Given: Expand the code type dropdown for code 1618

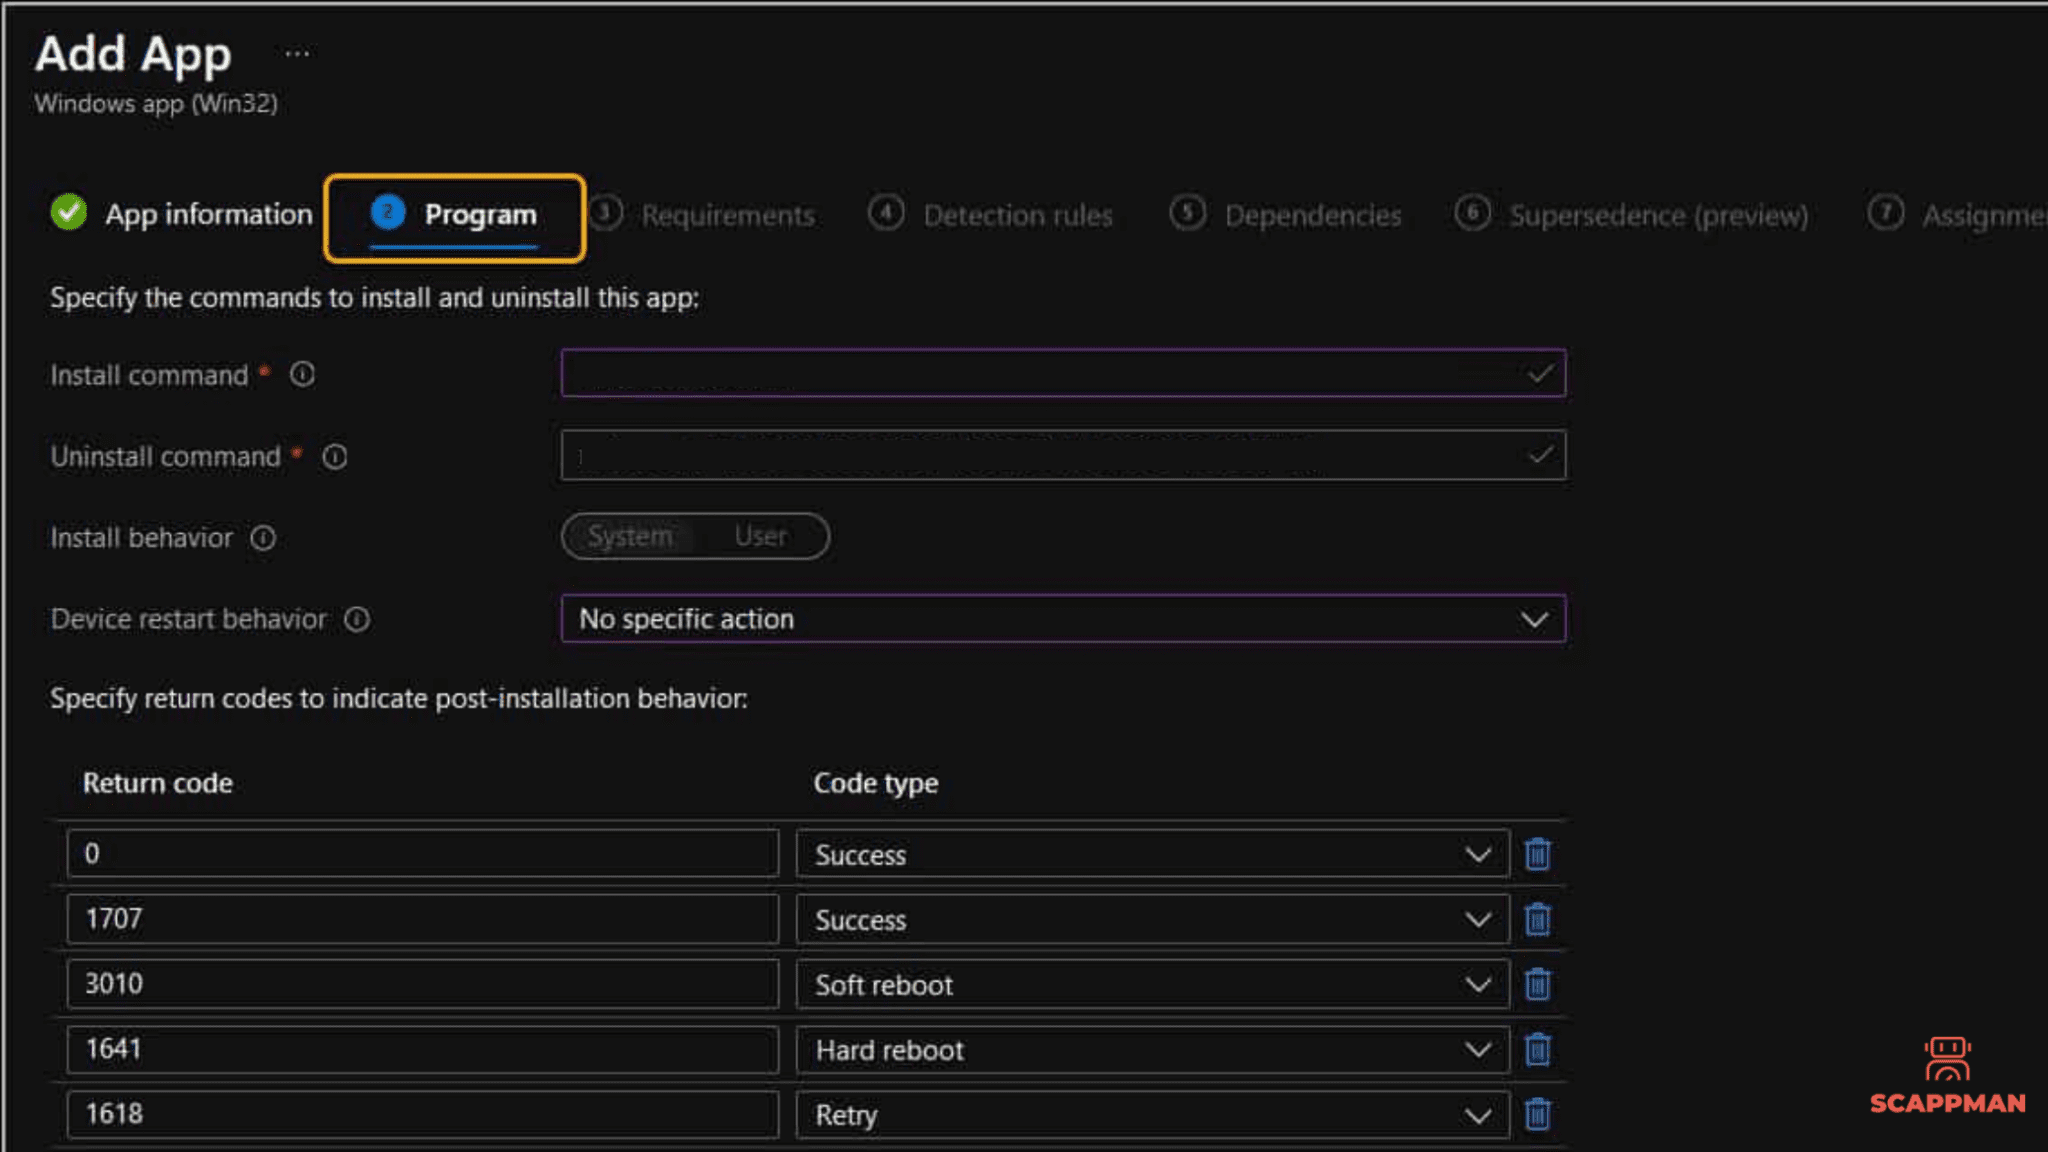Looking at the screenshot, I should pyautogui.click(x=1478, y=1113).
